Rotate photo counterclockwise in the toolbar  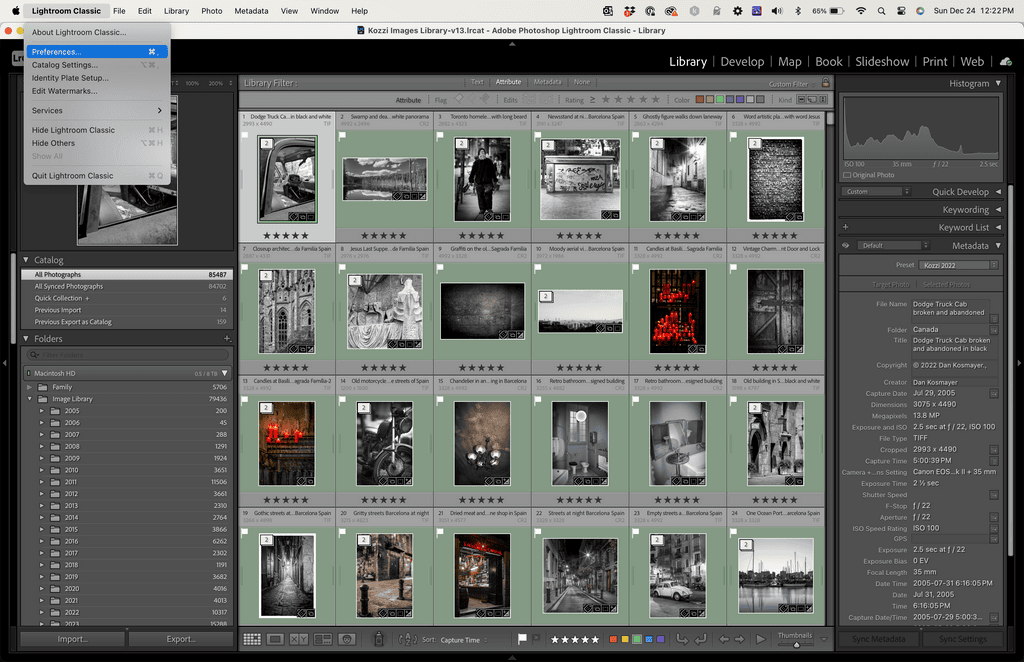pos(682,639)
